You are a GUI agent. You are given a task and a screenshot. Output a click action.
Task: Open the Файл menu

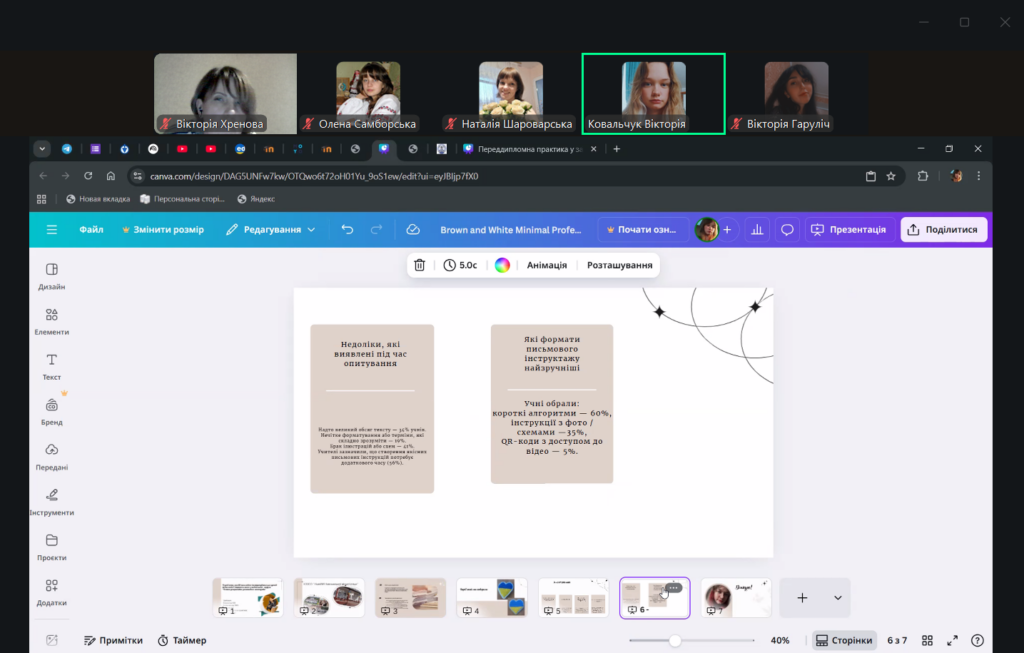coord(91,230)
